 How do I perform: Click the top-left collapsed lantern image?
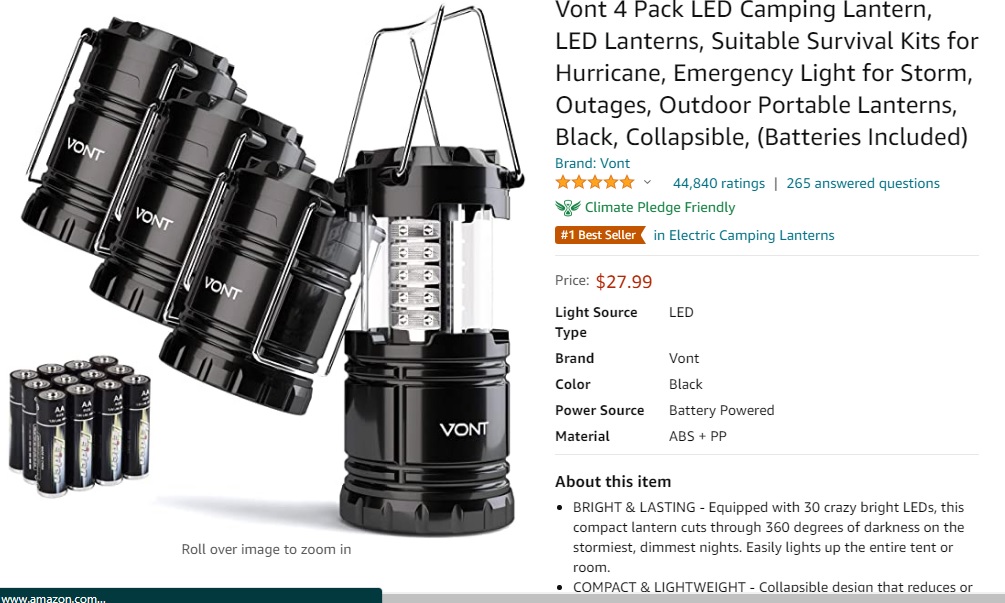(128, 135)
